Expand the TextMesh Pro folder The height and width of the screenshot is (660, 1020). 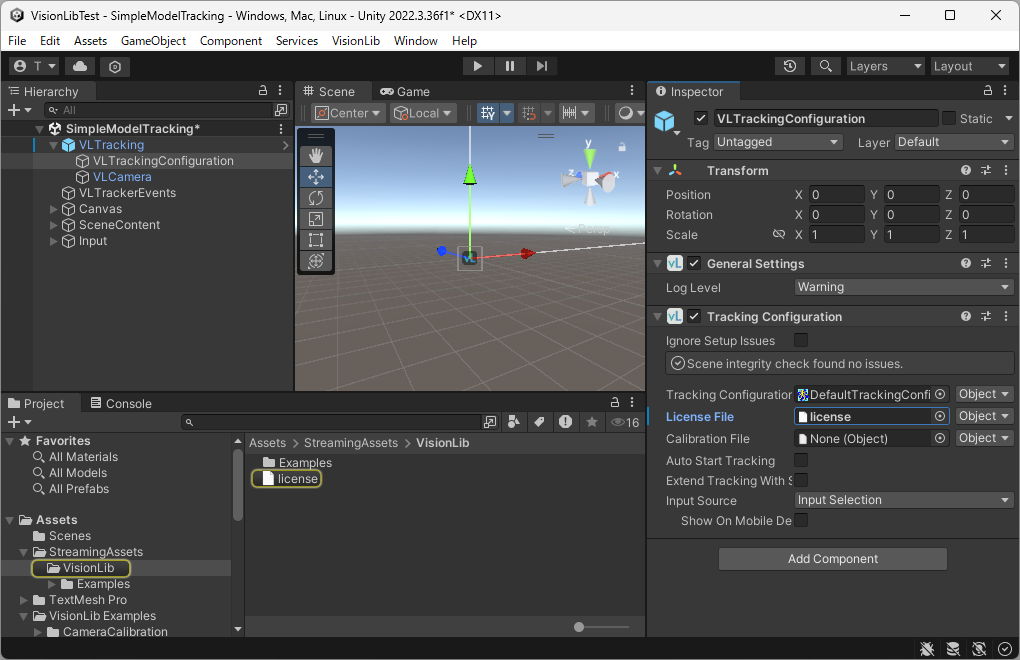24,600
